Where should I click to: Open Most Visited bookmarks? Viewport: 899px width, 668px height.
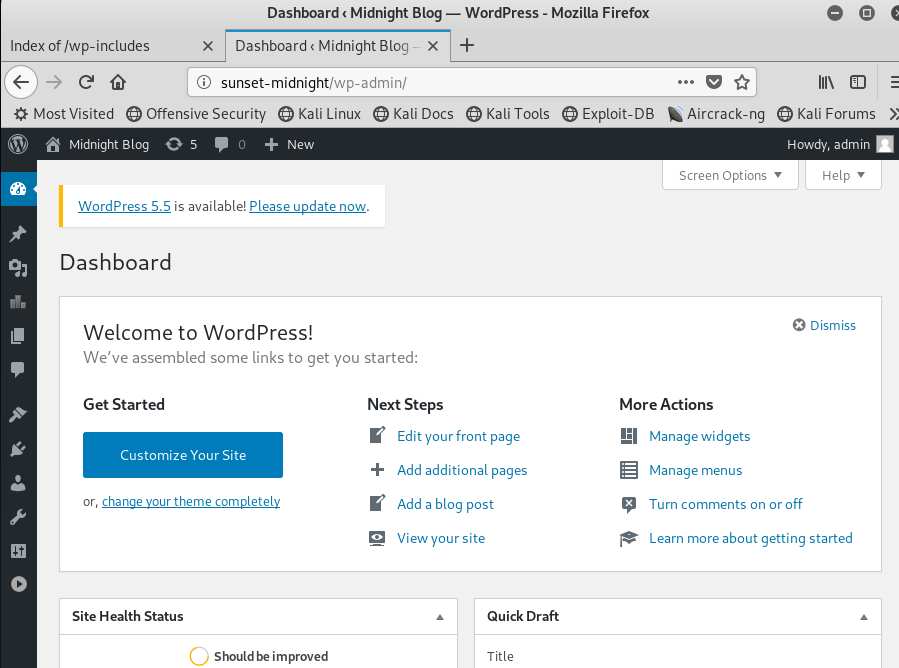pyautogui.click(x=64, y=114)
